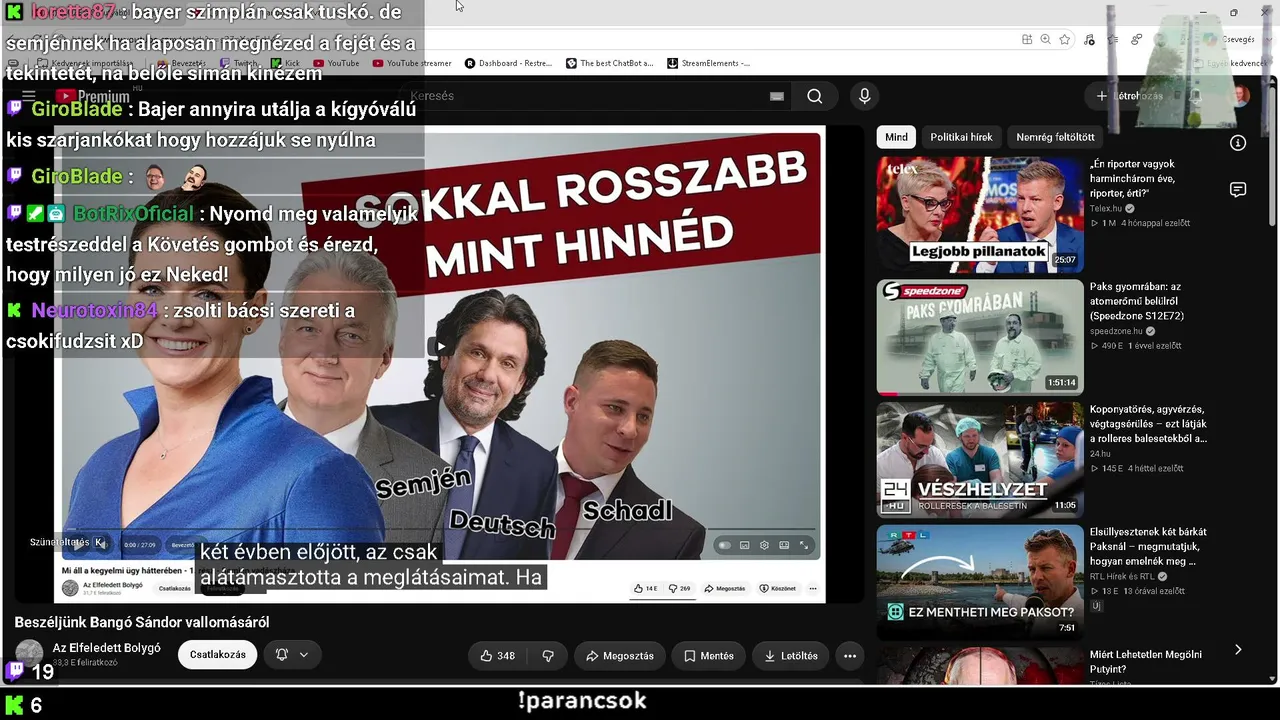This screenshot has width=1280, height=720.
Task: Expand the notification bell dropdown
Action: [292, 655]
